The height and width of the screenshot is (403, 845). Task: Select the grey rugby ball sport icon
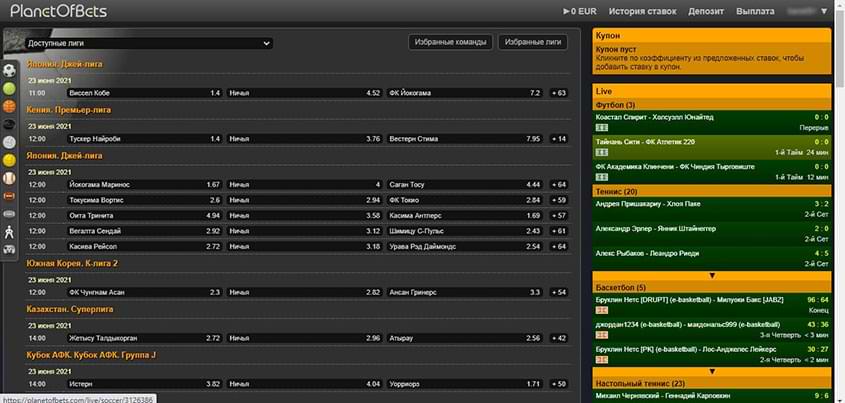point(9,214)
